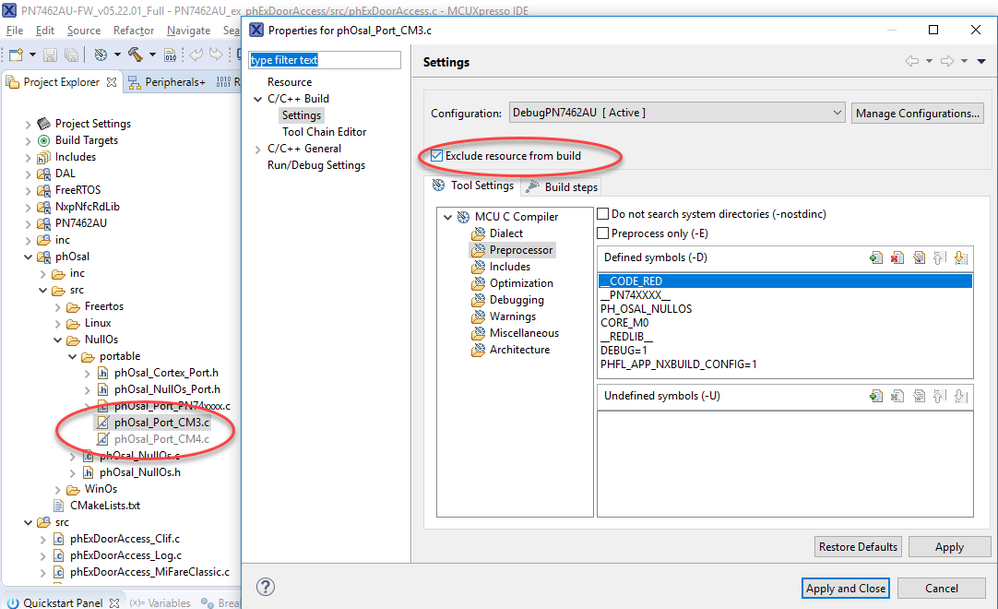998x609 pixels.
Task: Open the Source menu
Action: coord(83,31)
